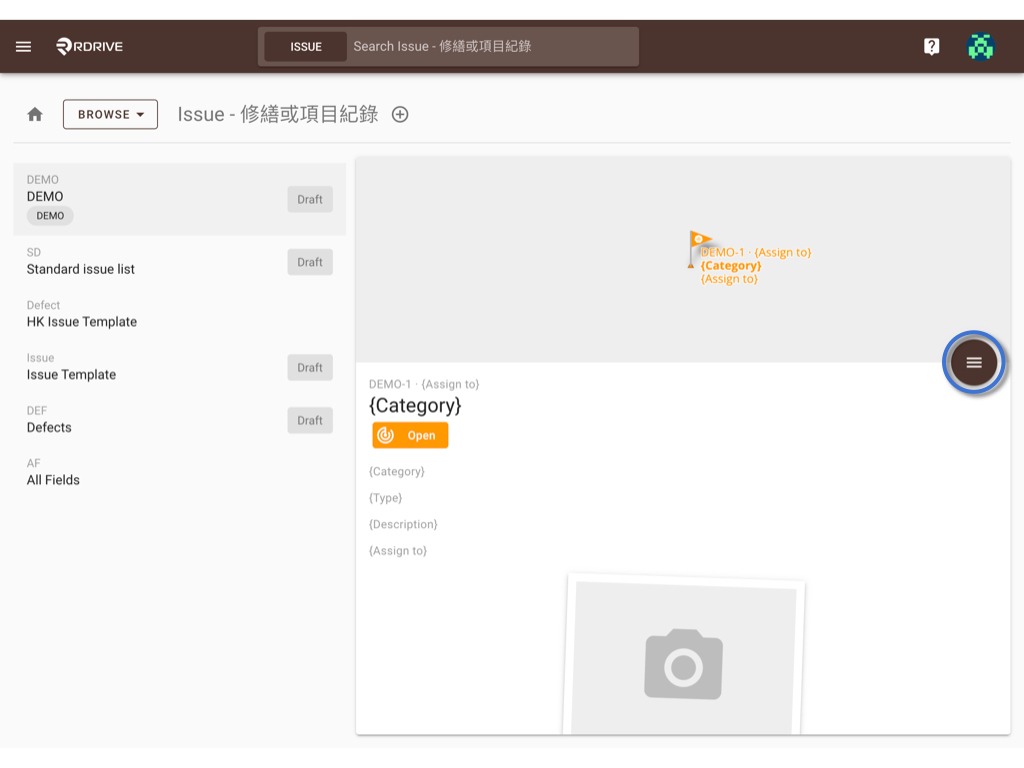Click the {Description} field placeholder
The width and height of the screenshot is (1024, 768).
point(403,524)
